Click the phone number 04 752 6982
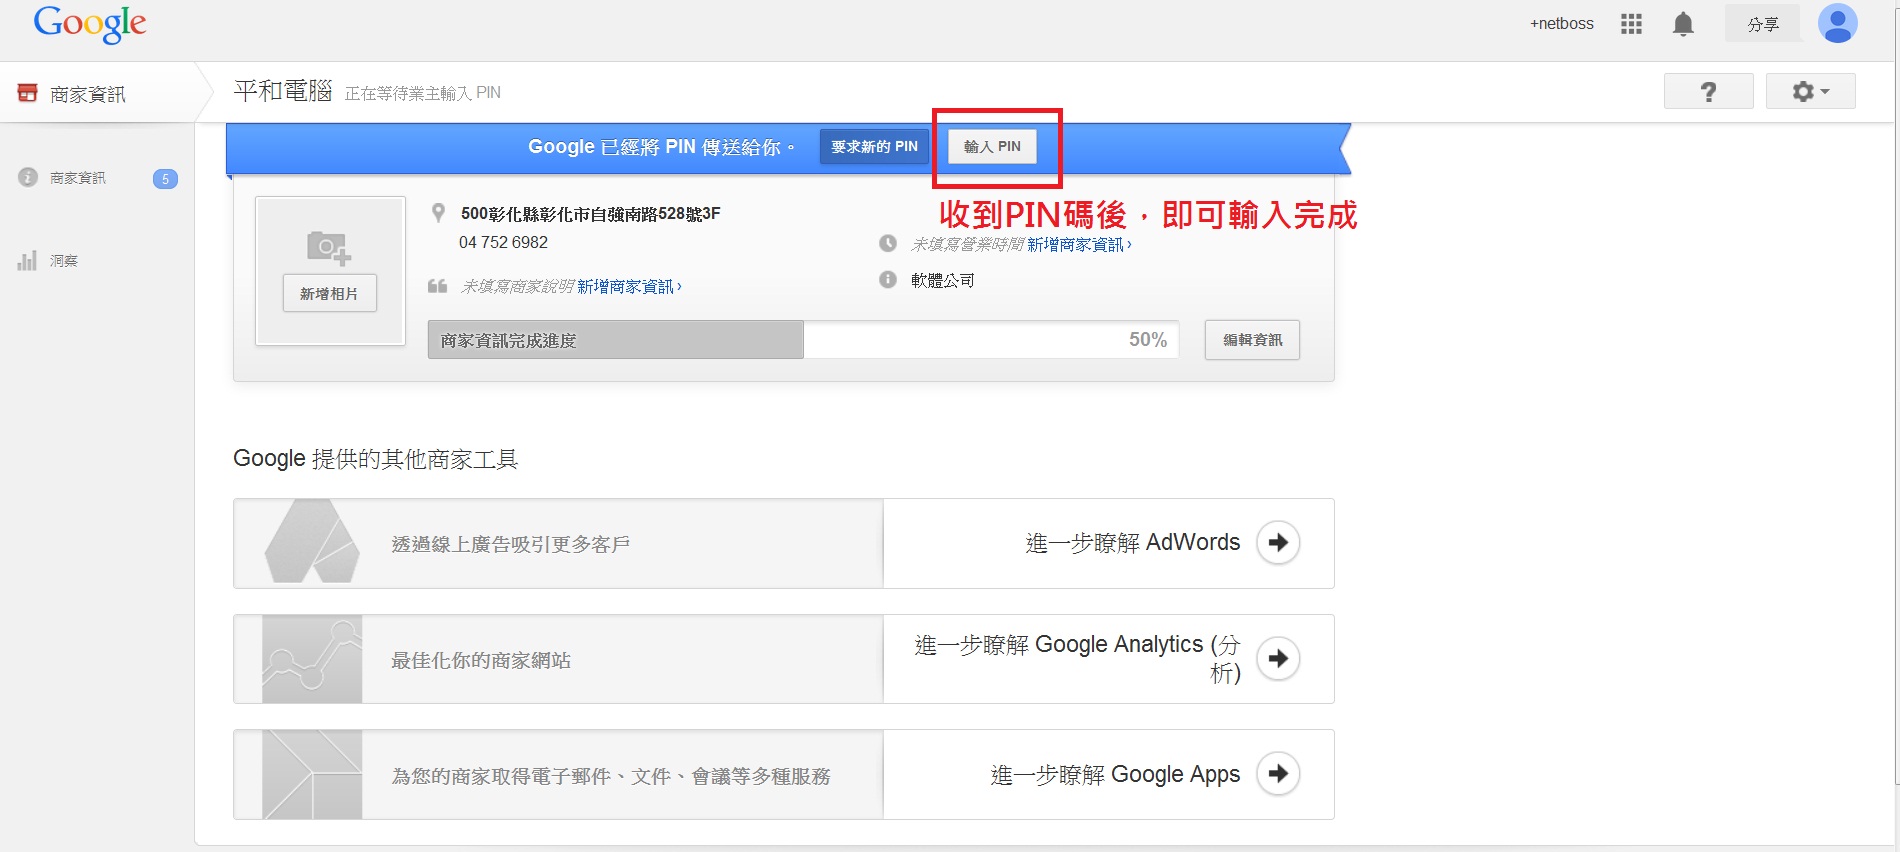The image size is (1900, 852). pyautogui.click(x=503, y=242)
